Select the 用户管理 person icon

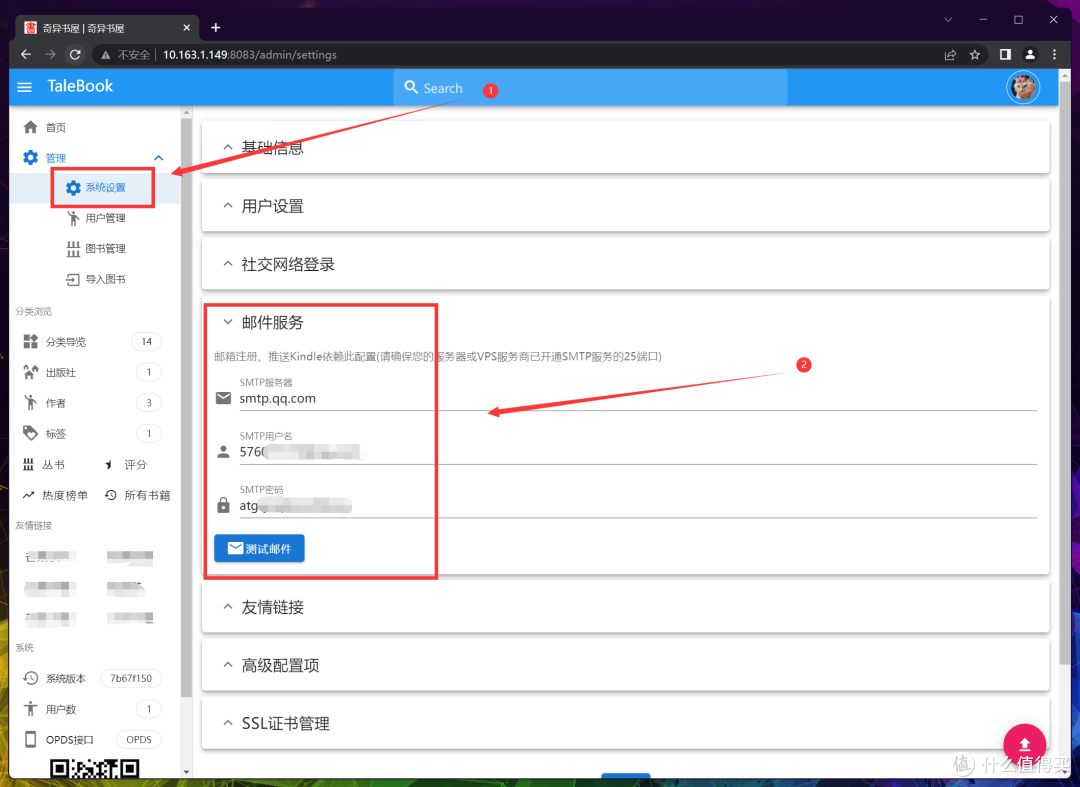coord(72,217)
